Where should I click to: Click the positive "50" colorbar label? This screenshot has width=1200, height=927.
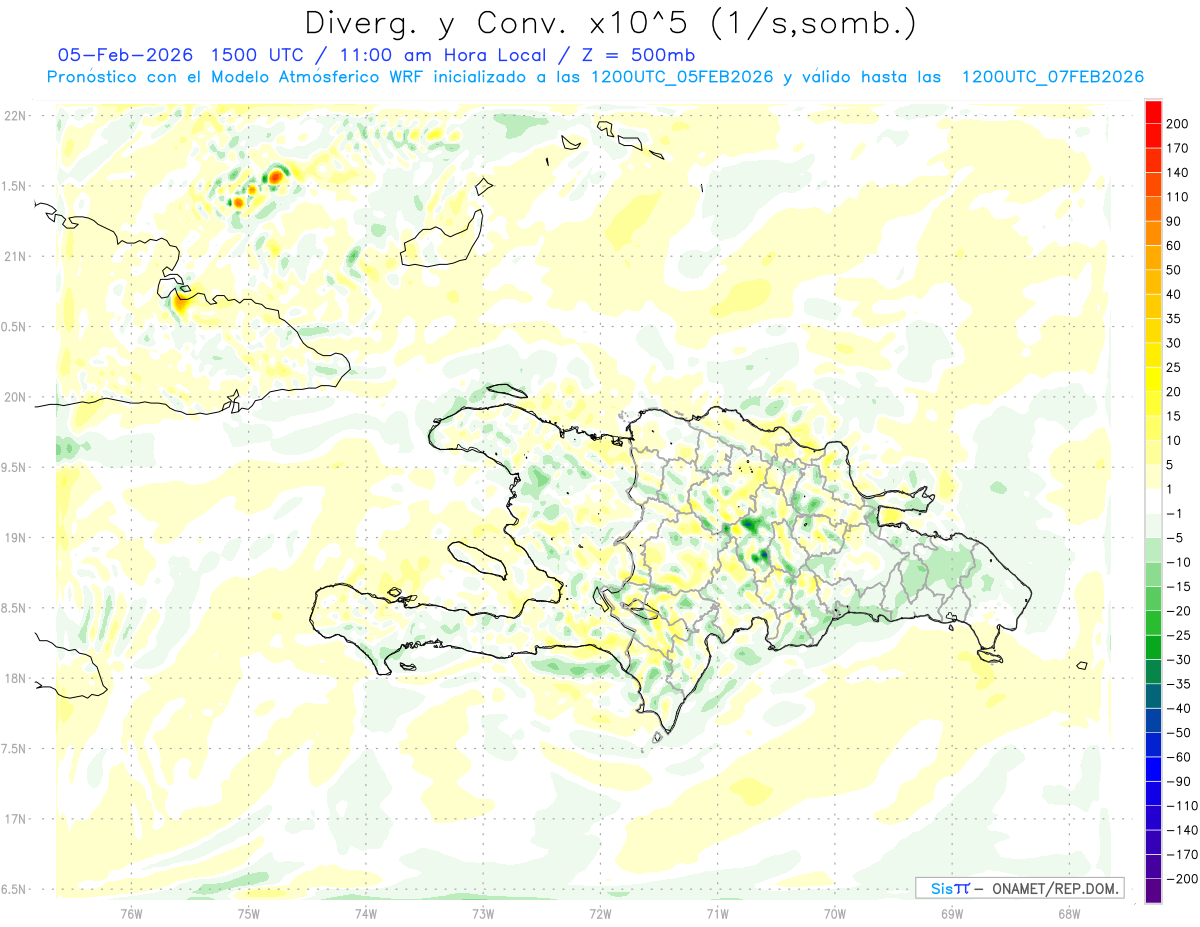tap(1175, 270)
